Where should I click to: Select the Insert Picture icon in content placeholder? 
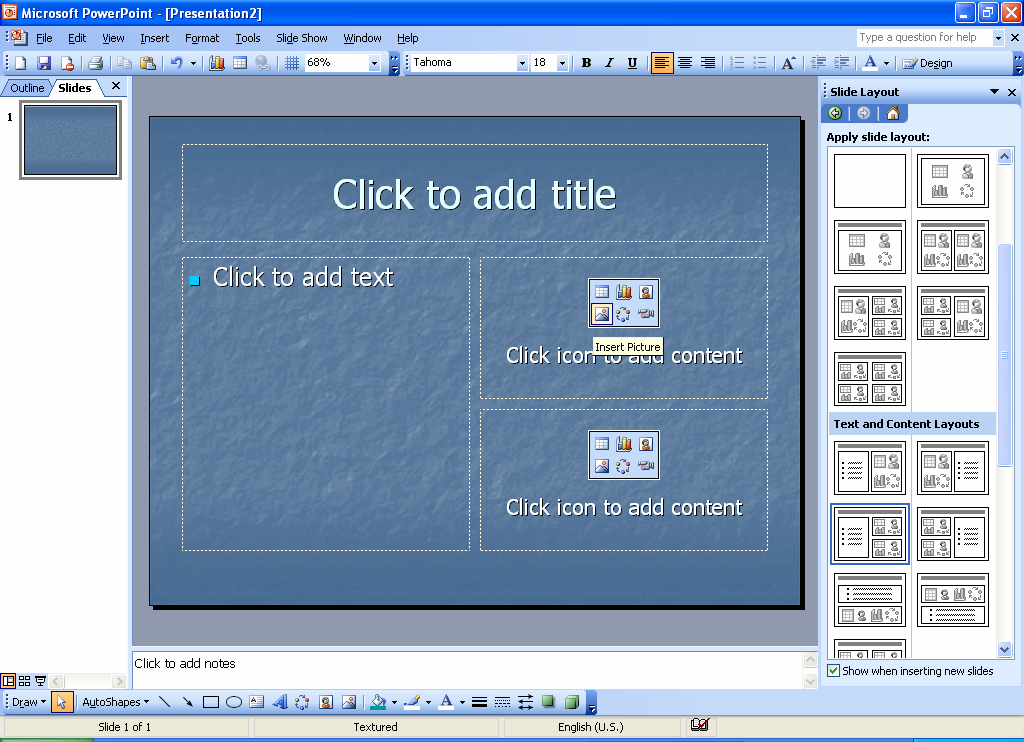pos(602,313)
